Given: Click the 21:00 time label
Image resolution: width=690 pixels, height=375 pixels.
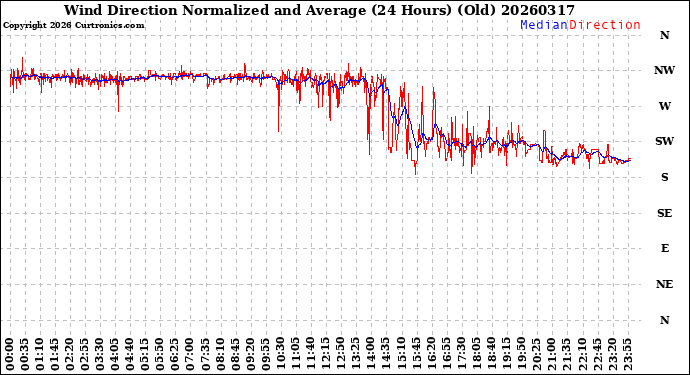Looking at the screenshot, I should [550, 355].
